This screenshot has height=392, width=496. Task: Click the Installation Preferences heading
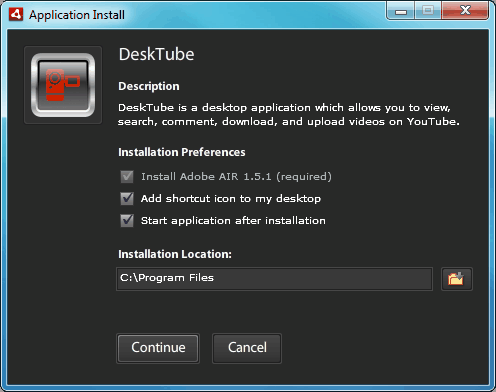pos(182,152)
